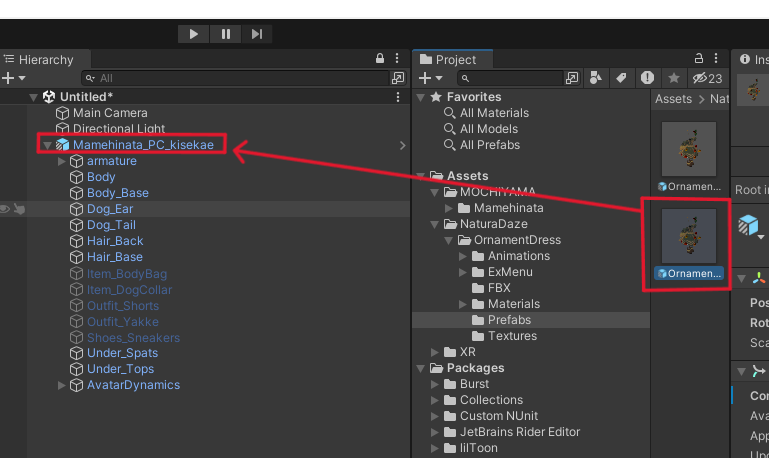This screenshot has height=458, width=769.
Task: Click the Step frame button
Action: [x=257, y=34]
